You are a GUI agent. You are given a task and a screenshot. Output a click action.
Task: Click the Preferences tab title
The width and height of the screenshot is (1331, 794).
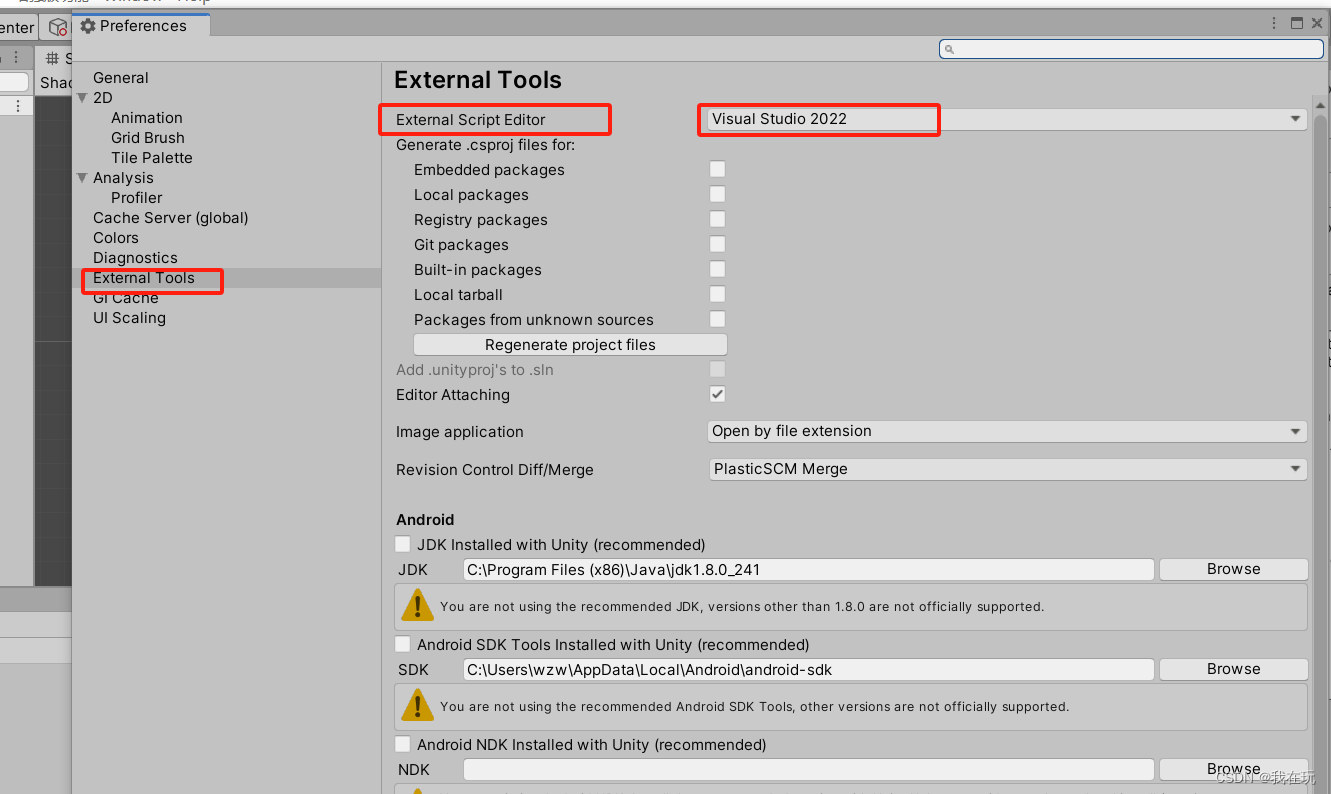coord(143,26)
